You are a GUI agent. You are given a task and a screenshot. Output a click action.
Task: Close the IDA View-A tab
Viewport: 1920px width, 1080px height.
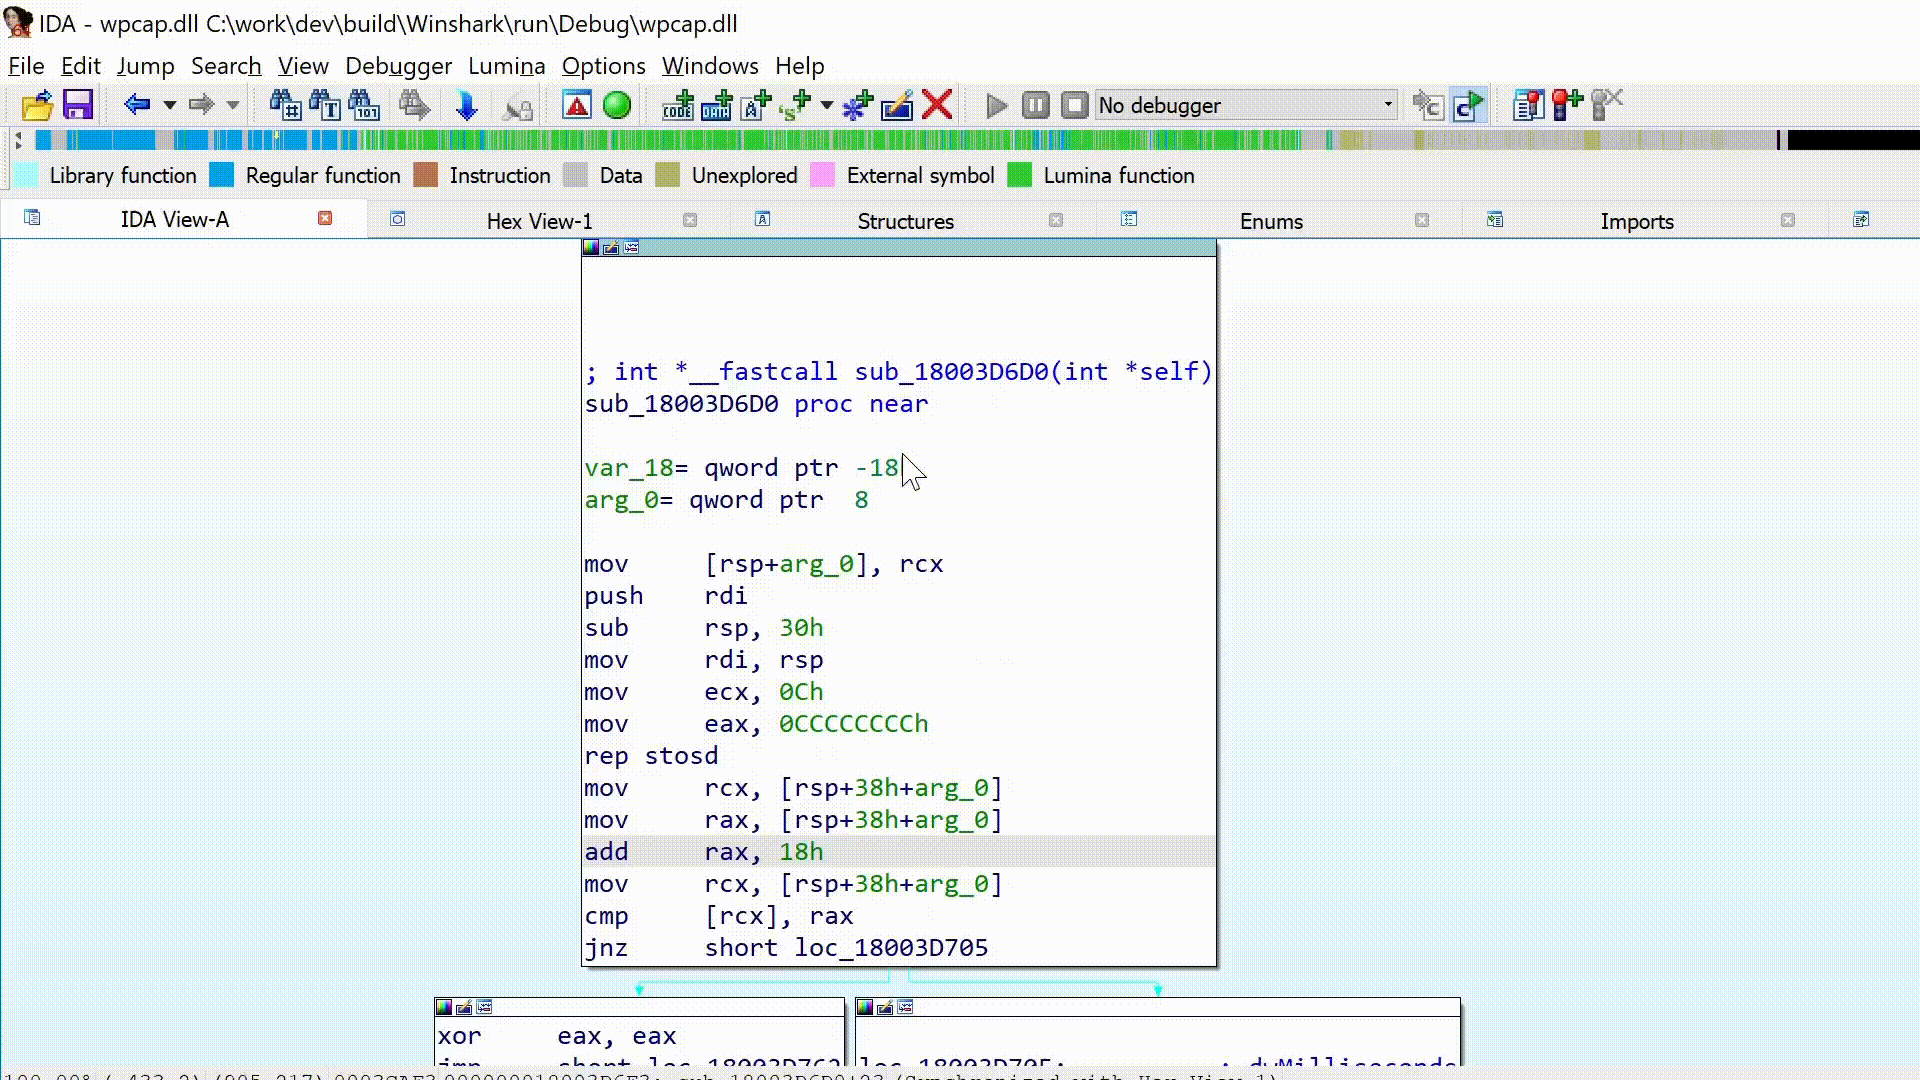325,218
